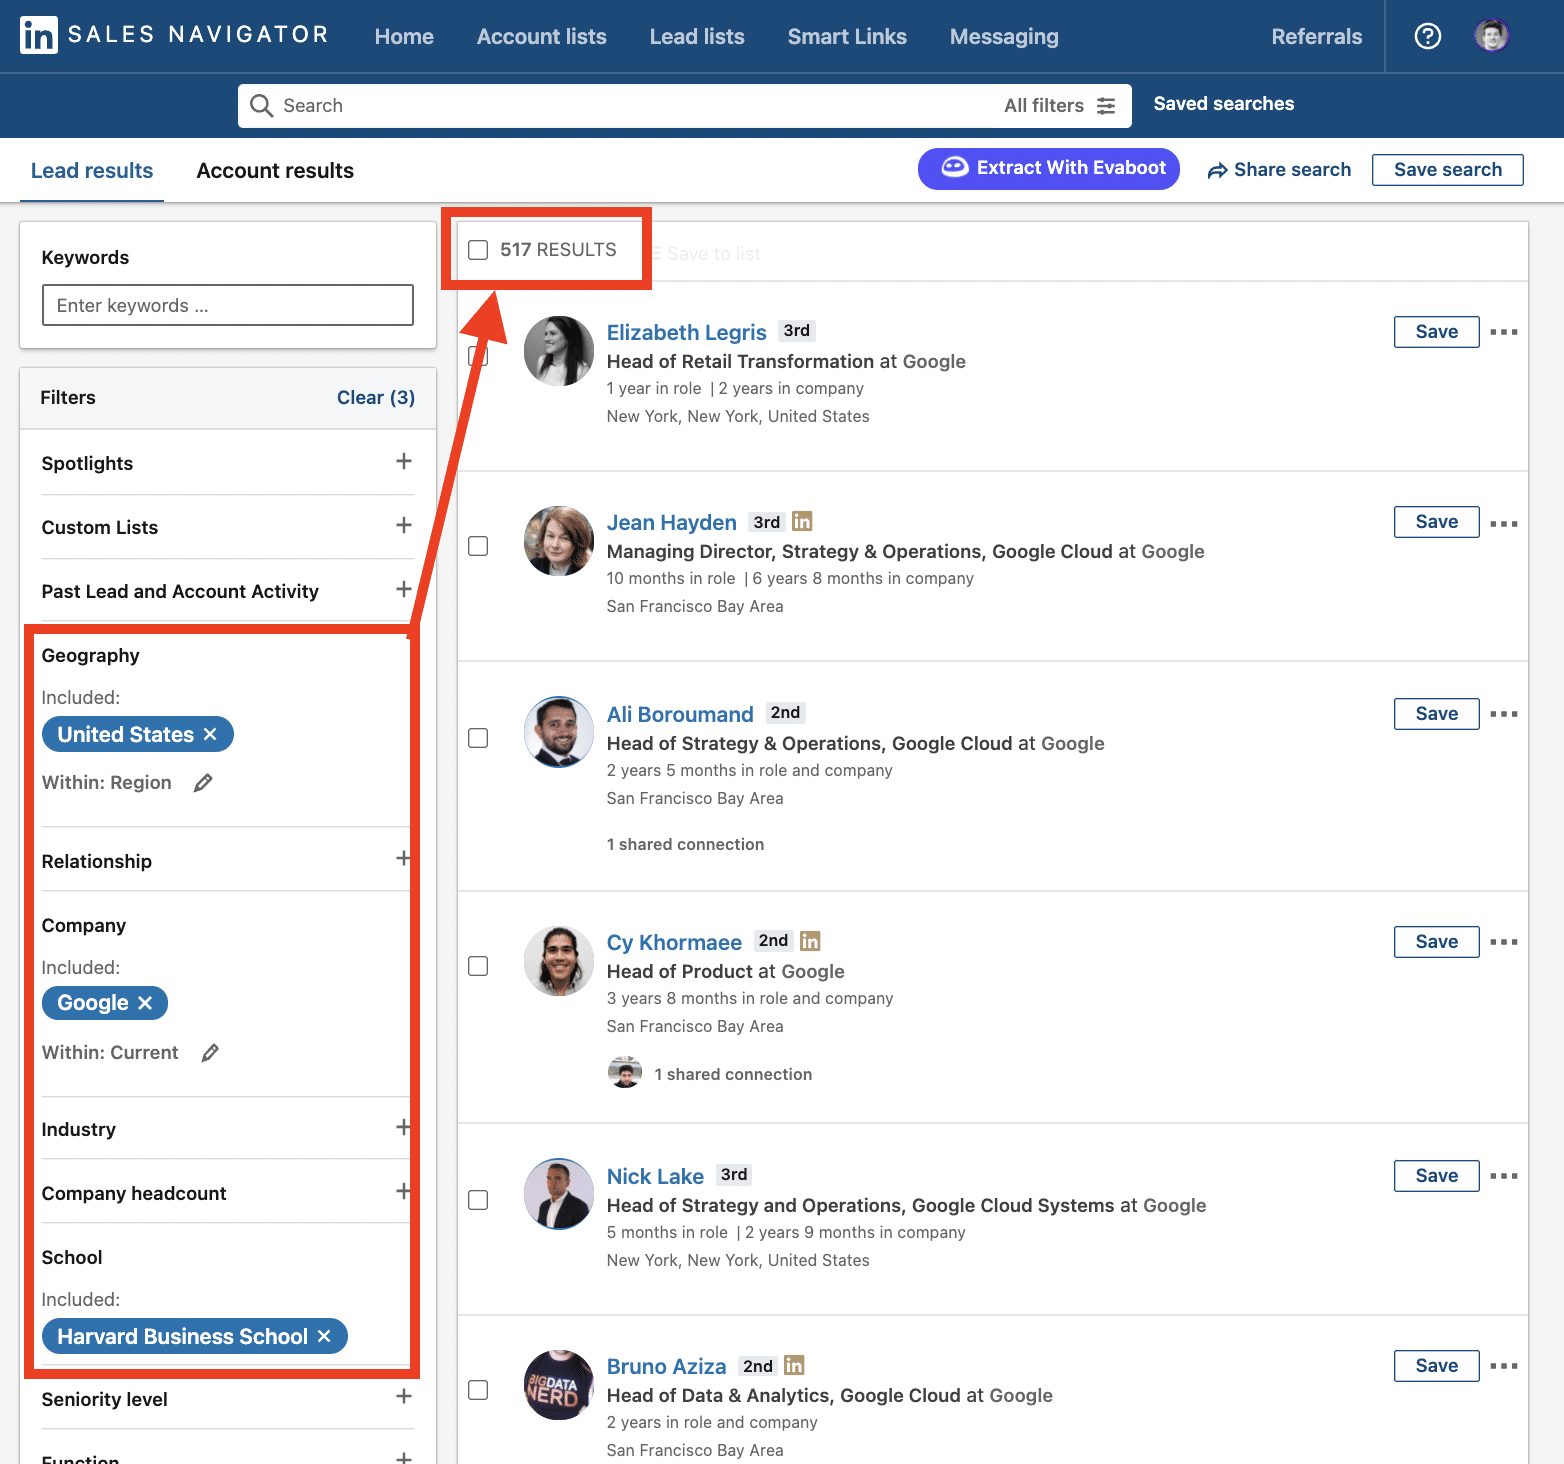The image size is (1564, 1464).
Task: Clear all three filters
Action: pyautogui.click(x=376, y=398)
